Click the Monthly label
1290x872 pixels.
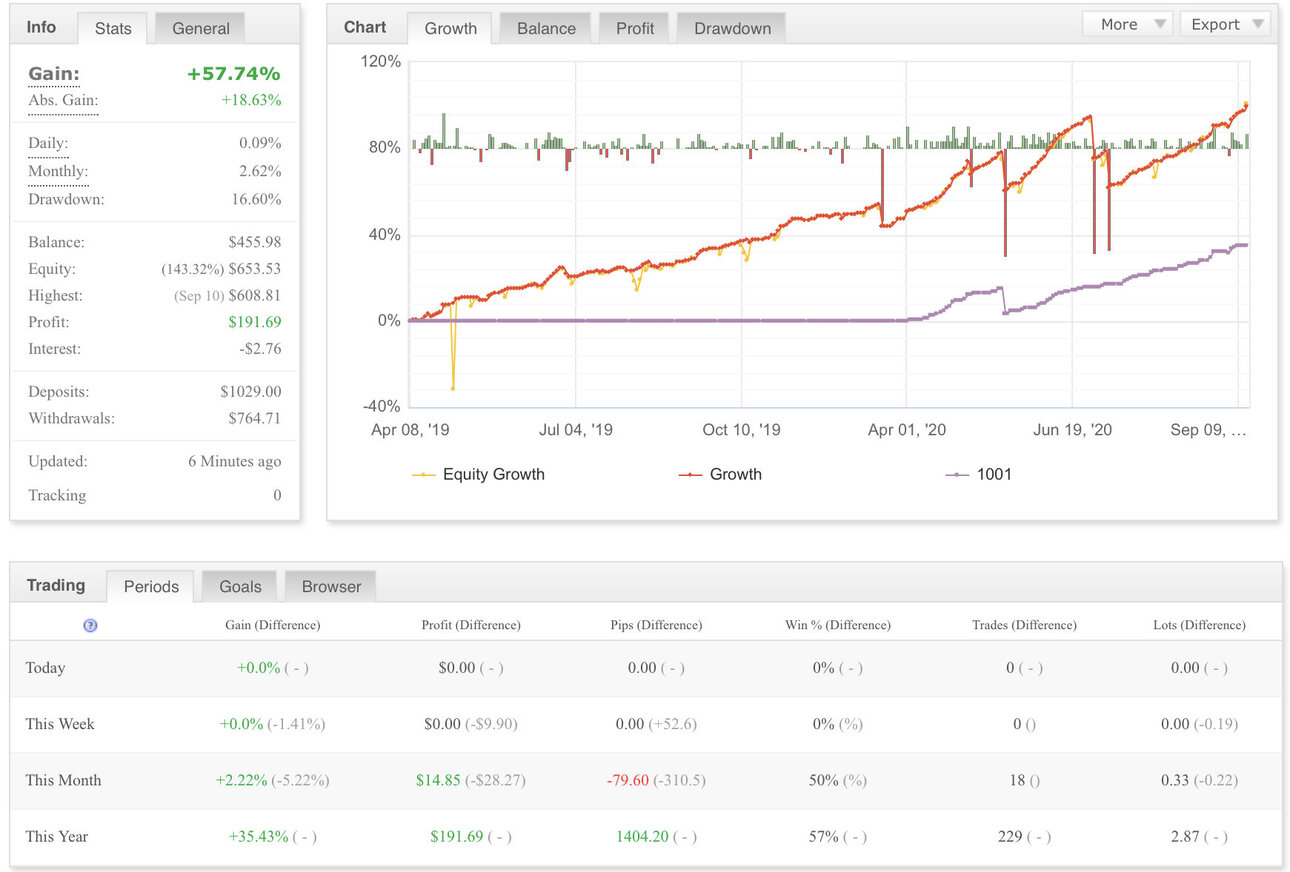point(58,171)
